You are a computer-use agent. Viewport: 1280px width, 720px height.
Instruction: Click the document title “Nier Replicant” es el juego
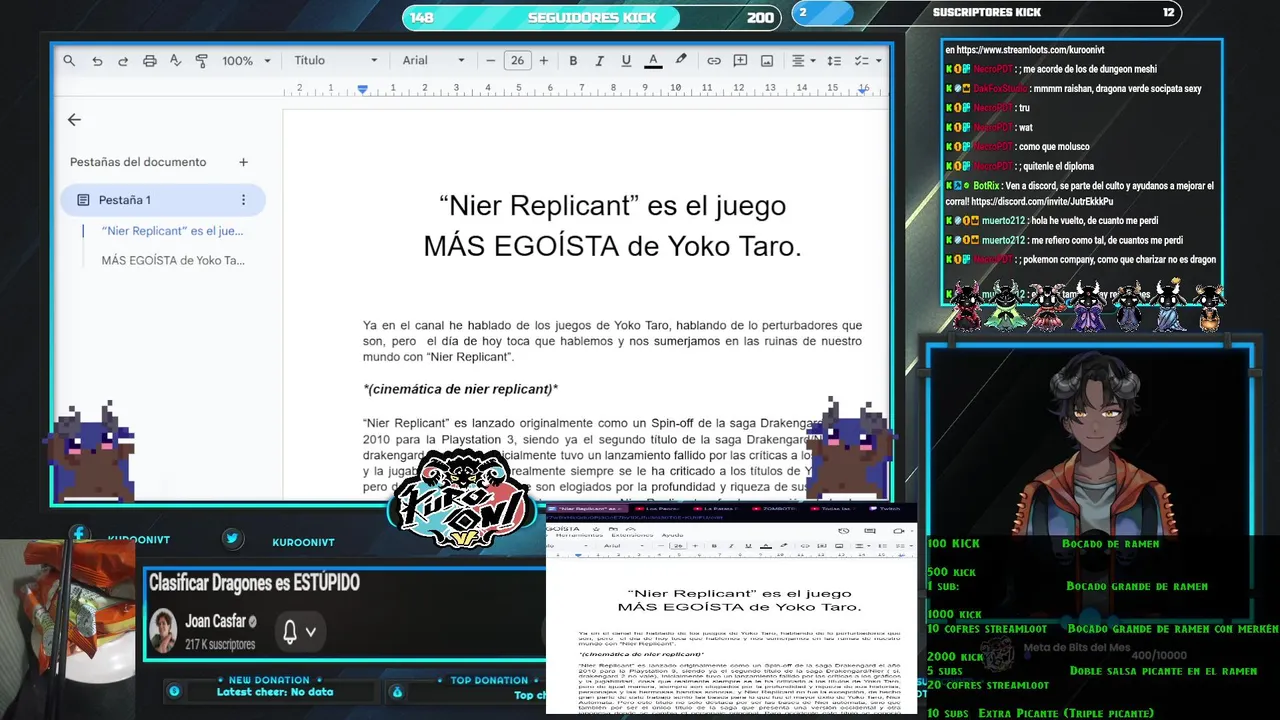click(612, 206)
